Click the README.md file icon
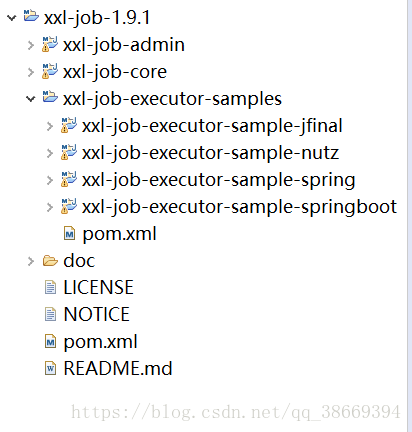This screenshot has height=432, width=412. click(x=50, y=368)
